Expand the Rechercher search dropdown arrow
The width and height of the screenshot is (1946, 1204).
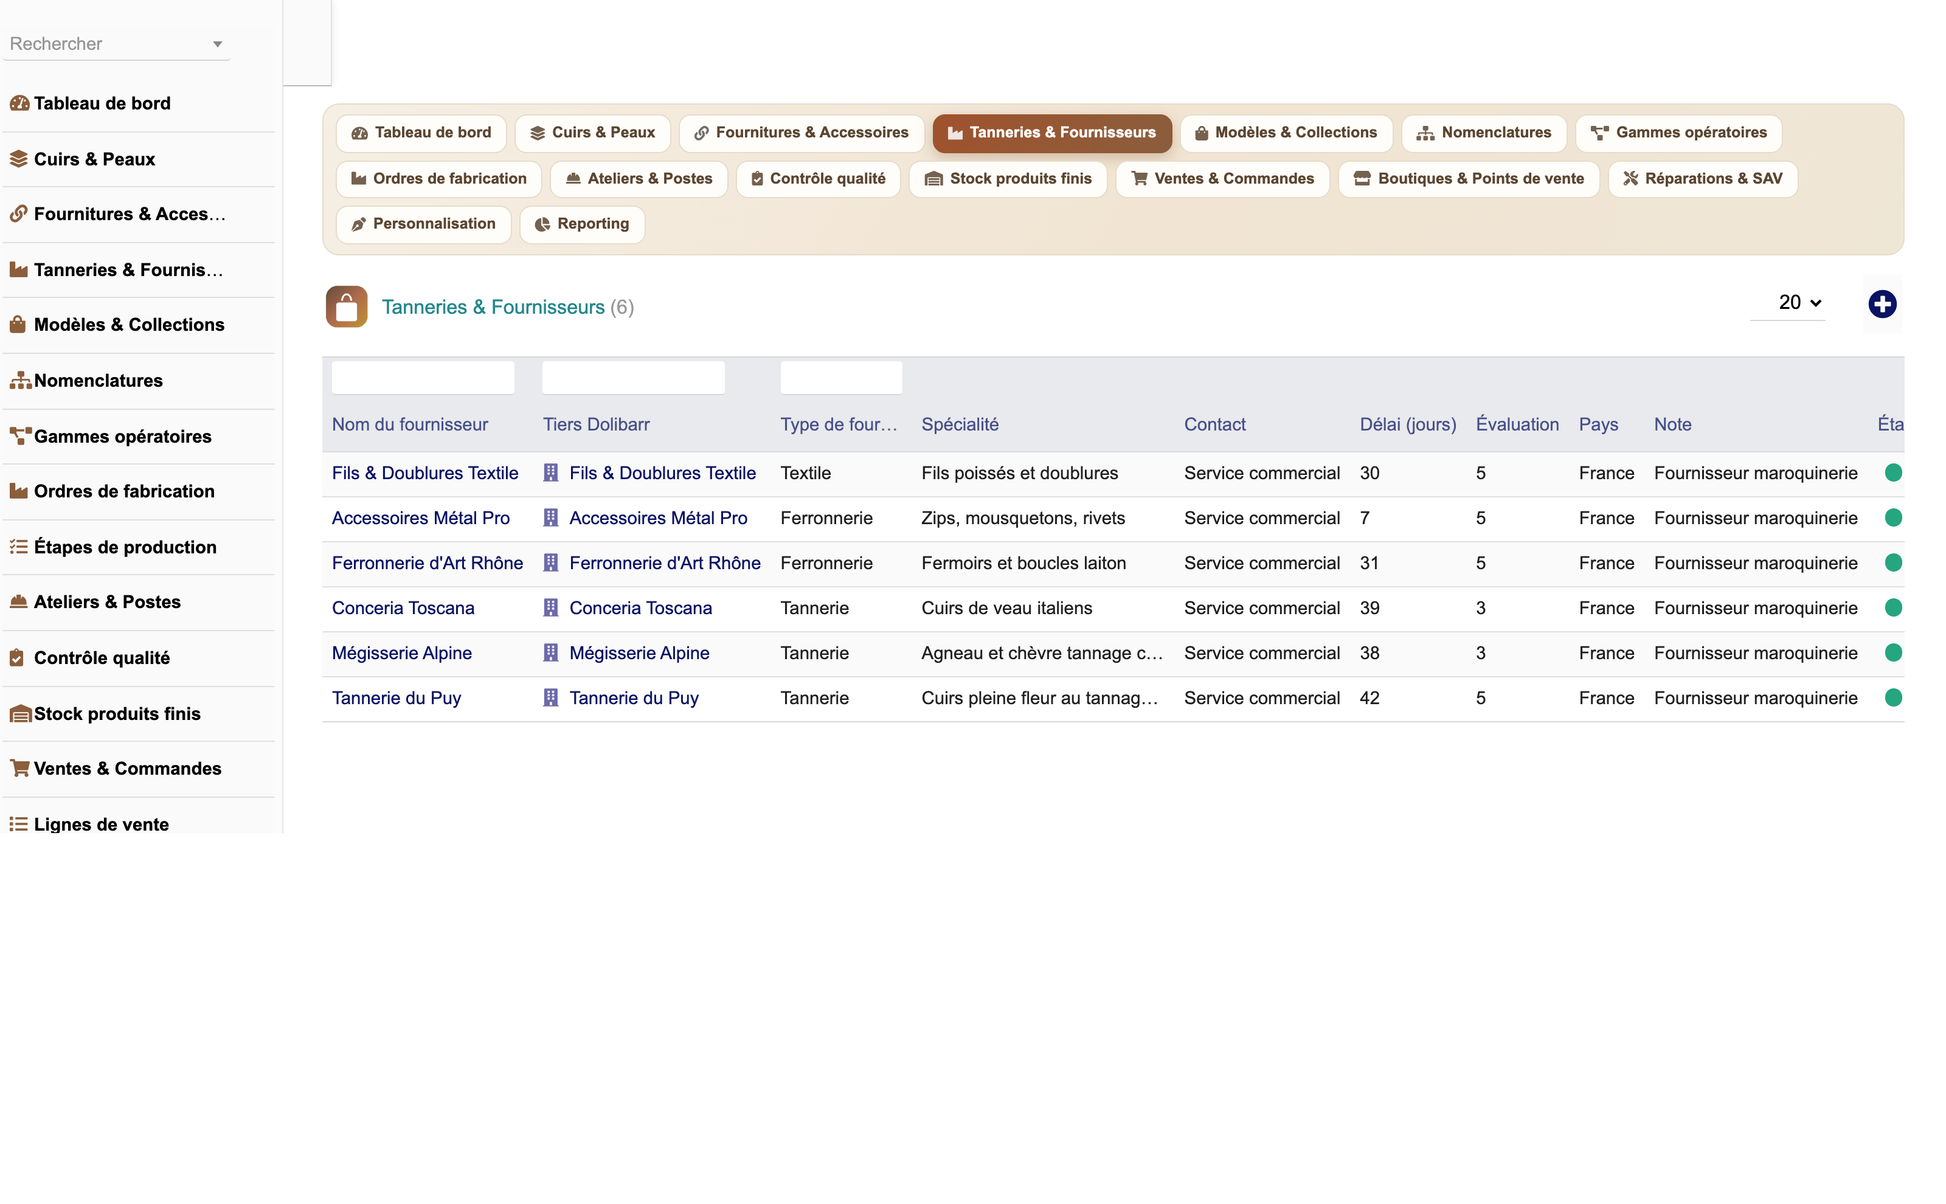[x=217, y=44]
